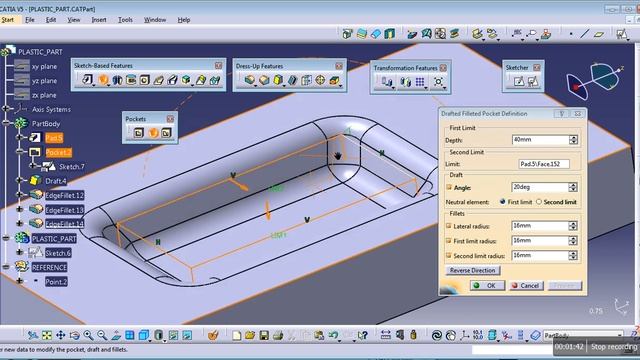Click the Print icon in bottom toolbar
Screen dimensions: 640x360
[x=278, y=336]
